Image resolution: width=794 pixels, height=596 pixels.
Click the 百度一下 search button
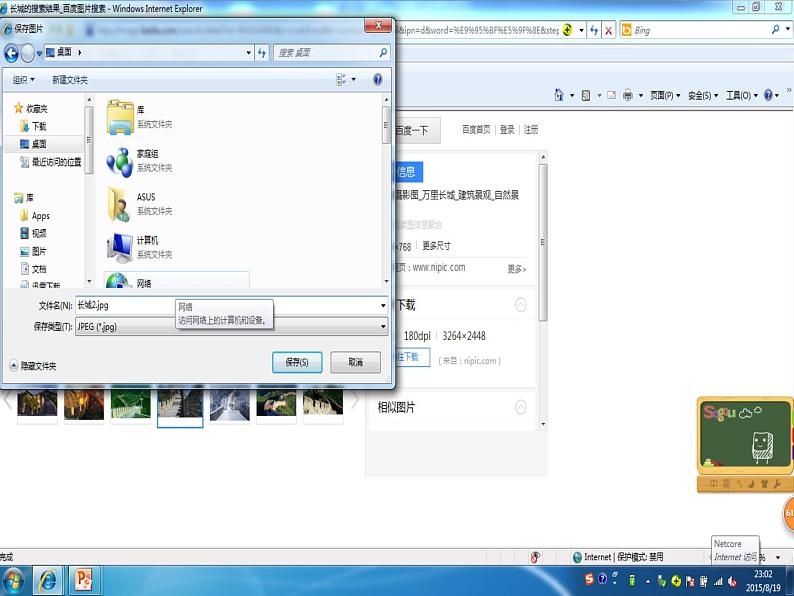(418, 131)
